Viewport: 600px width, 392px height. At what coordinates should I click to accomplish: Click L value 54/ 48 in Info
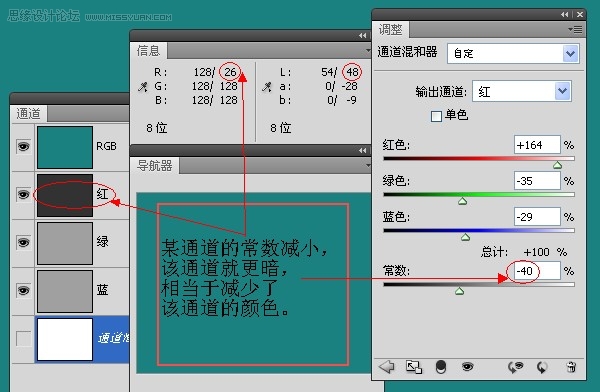(340, 72)
